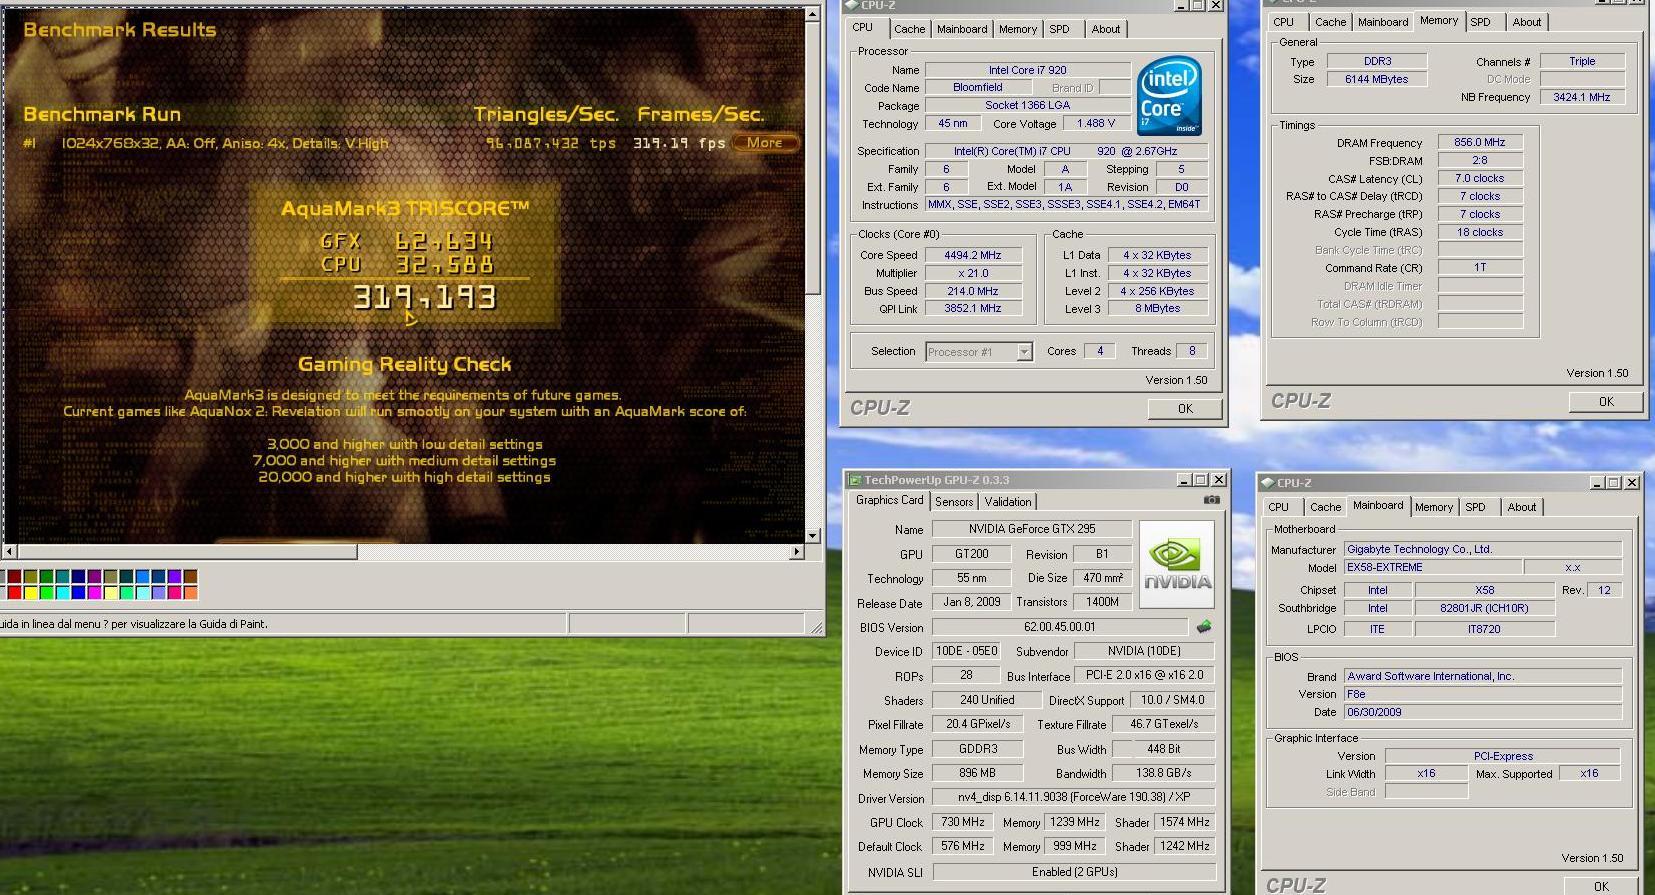Click GPU-Z BIOS Version '62.00.45.00.01'
Screen dimensions: 1655x895
[1060, 627]
